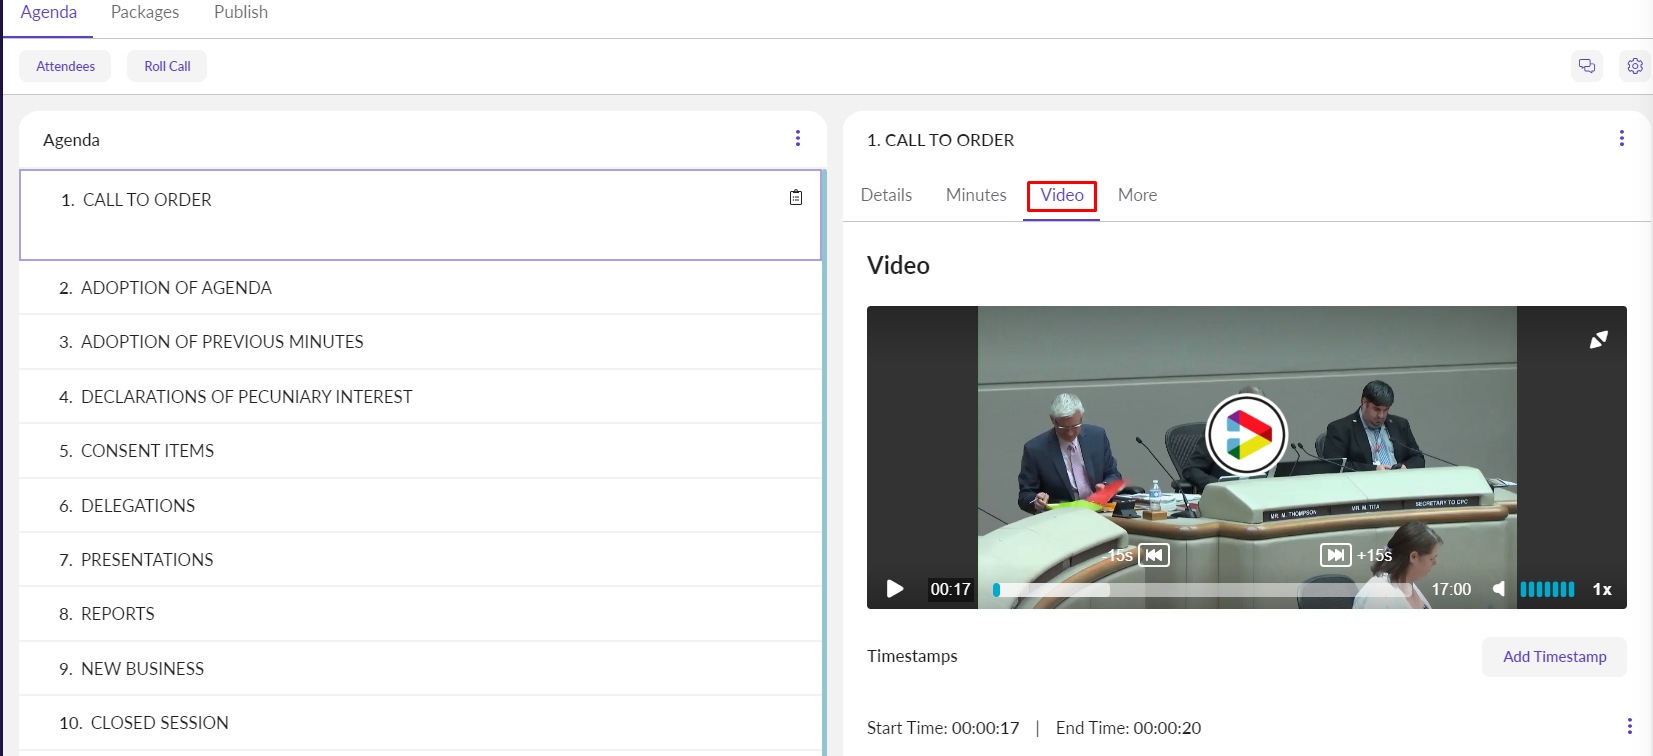The height and width of the screenshot is (756, 1653).
Task: Open the Roll Call button
Action: [x=167, y=66]
